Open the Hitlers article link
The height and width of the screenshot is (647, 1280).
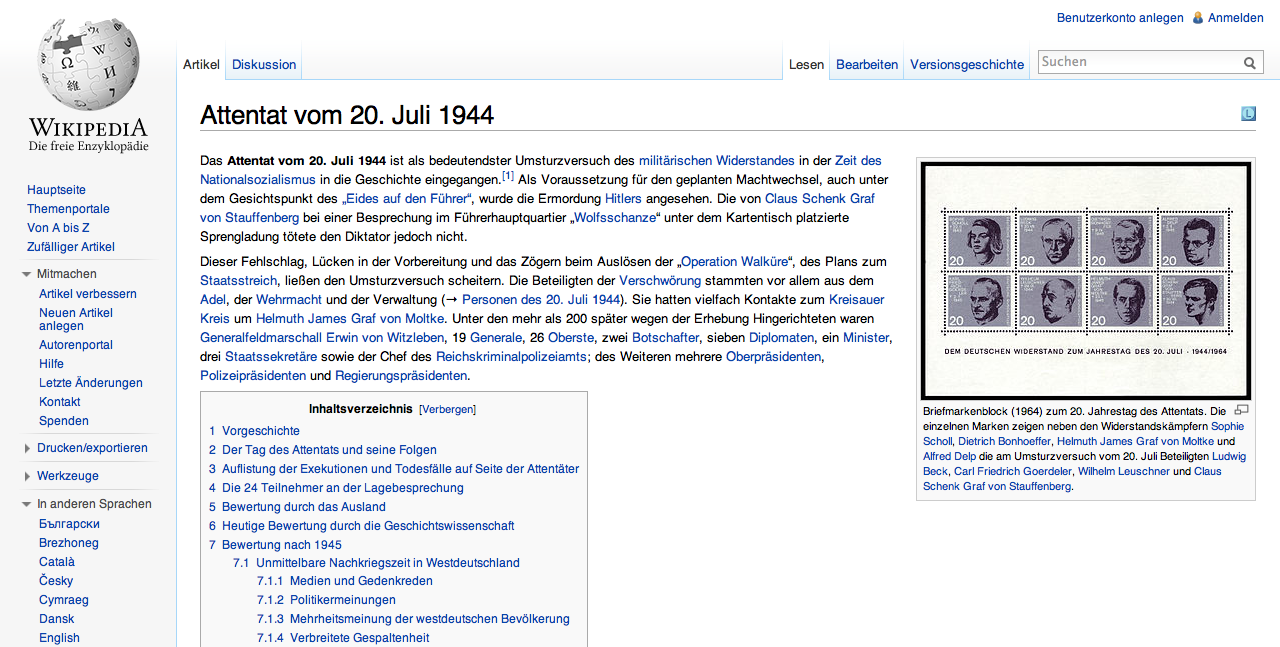coord(623,198)
